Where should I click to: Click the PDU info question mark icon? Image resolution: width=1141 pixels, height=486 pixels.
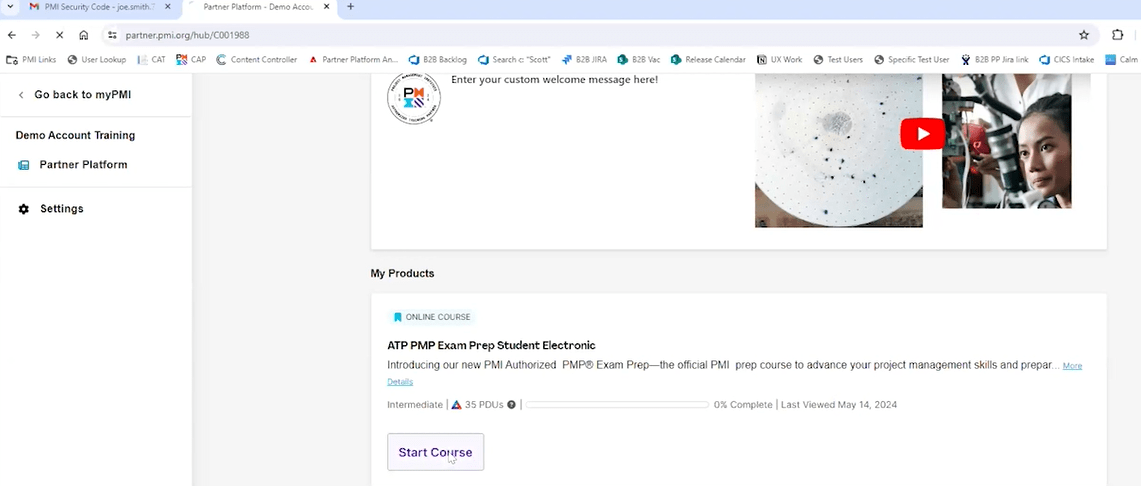pyautogui.click(x=512, y=405)
